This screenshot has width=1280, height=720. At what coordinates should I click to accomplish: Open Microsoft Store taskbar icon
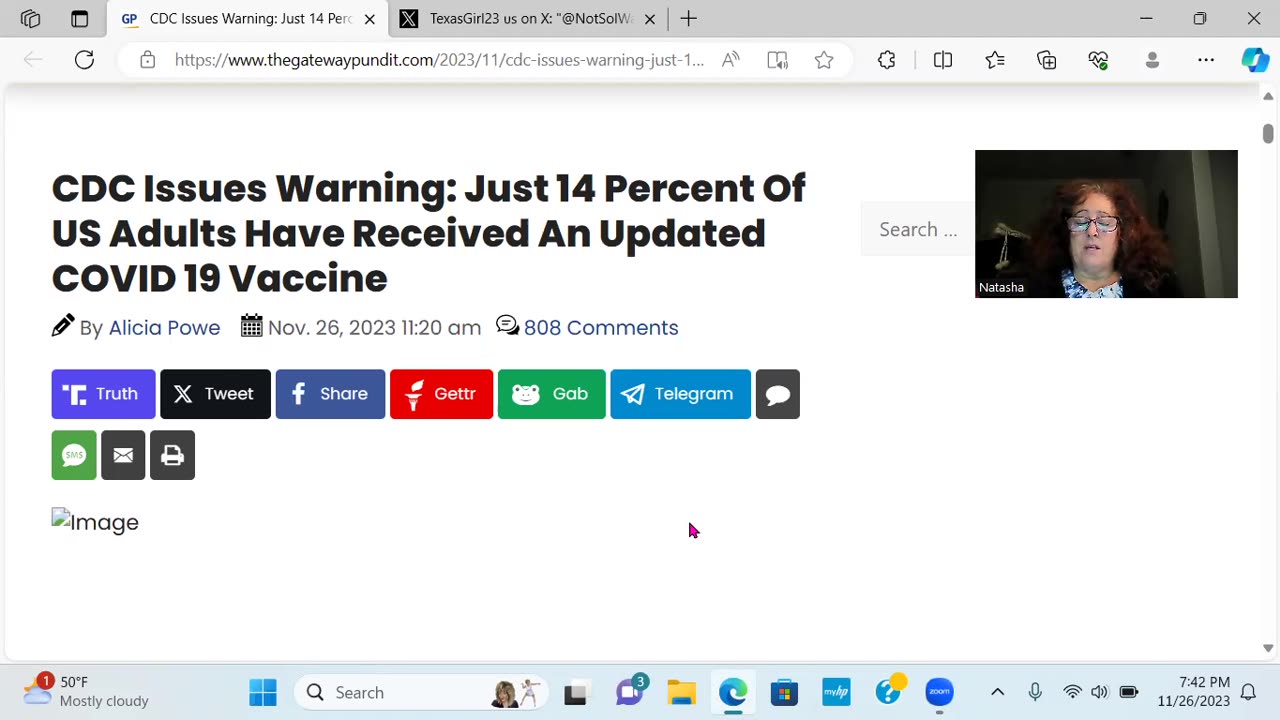pos(784,692)
